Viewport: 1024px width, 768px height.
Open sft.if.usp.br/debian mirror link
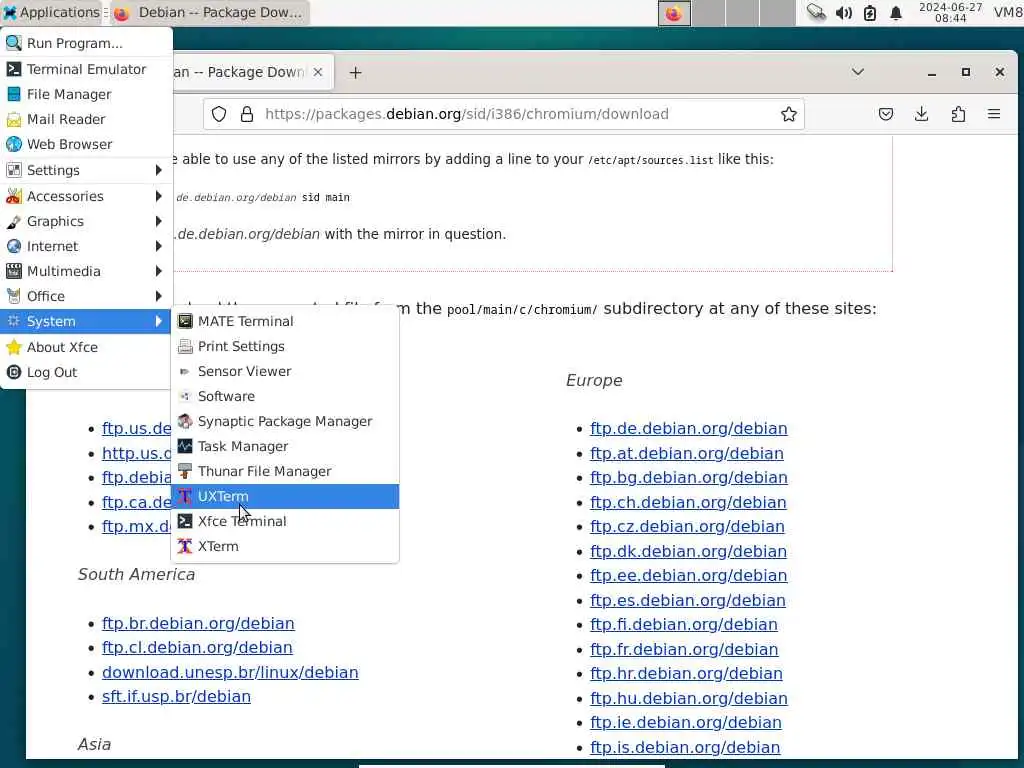(x=176, y=696)
